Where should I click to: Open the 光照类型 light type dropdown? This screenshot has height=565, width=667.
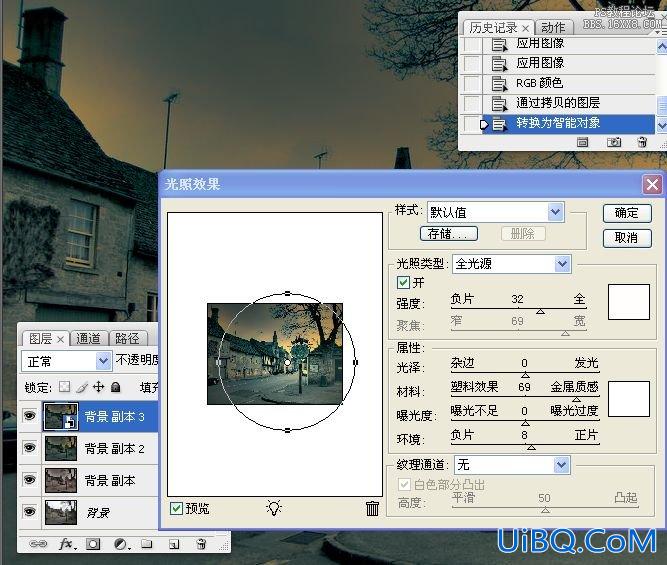point(562,264)
